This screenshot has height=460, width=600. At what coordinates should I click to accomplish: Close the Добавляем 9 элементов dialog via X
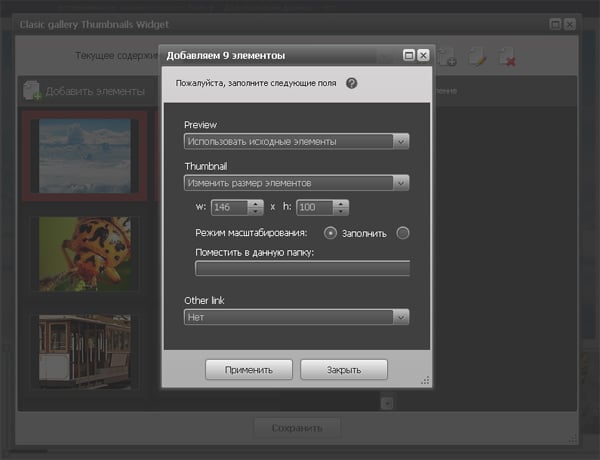pyautogui.click(x=423, y=55)
